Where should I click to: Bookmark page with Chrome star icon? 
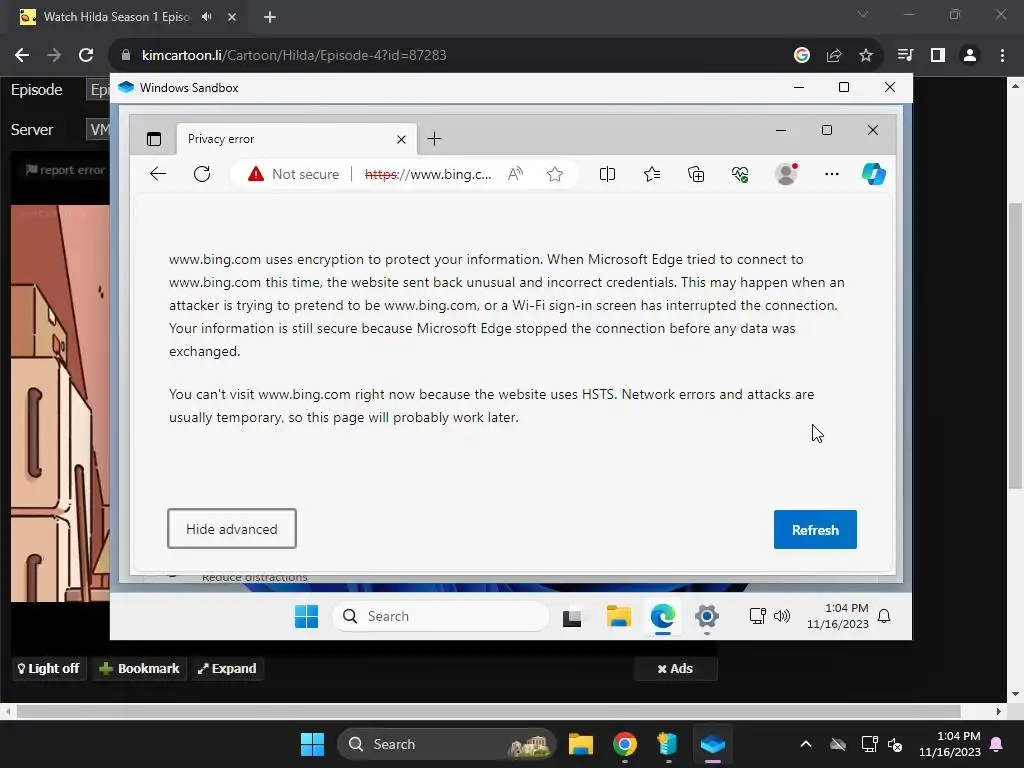coord(866,55)
